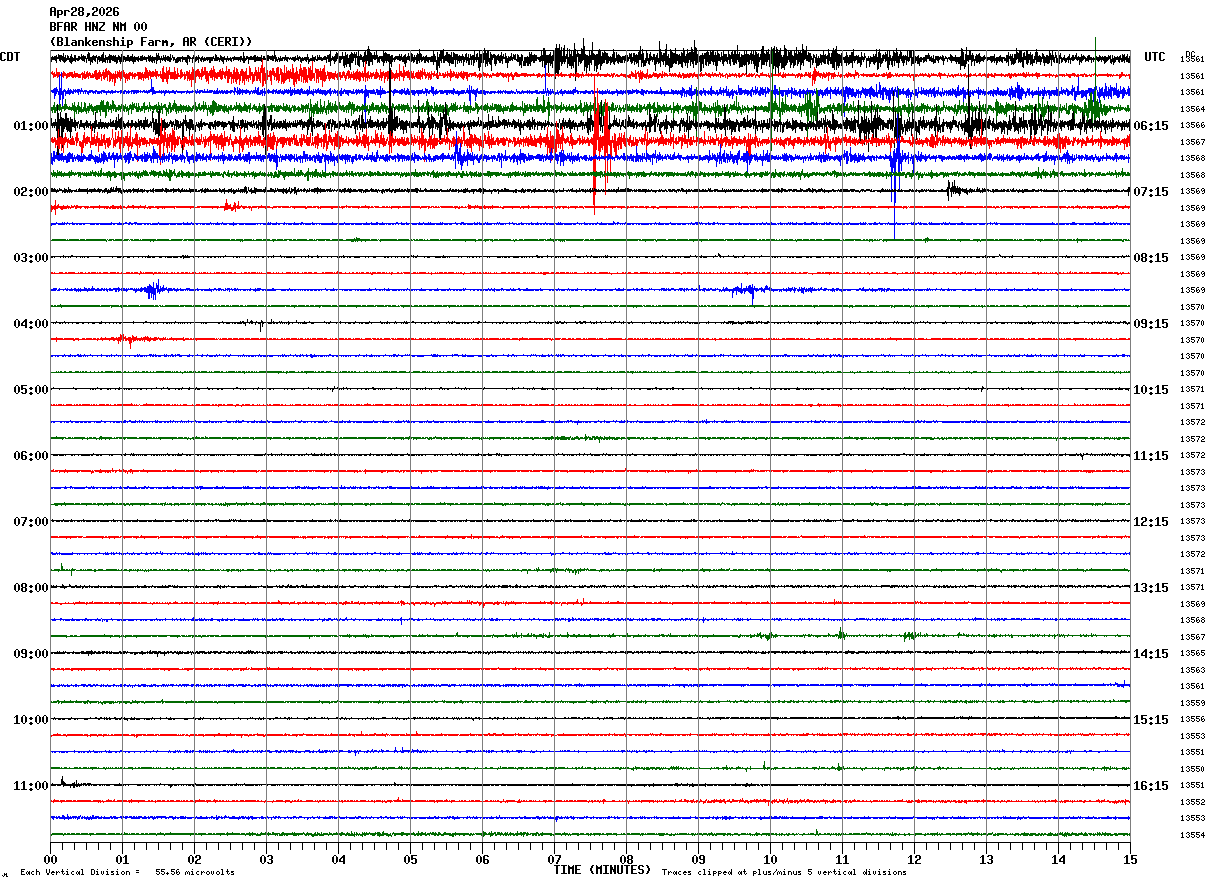Click the DC offset value 13563
The height and width of the screenshot is (886, 1210).
[1192, 670]
